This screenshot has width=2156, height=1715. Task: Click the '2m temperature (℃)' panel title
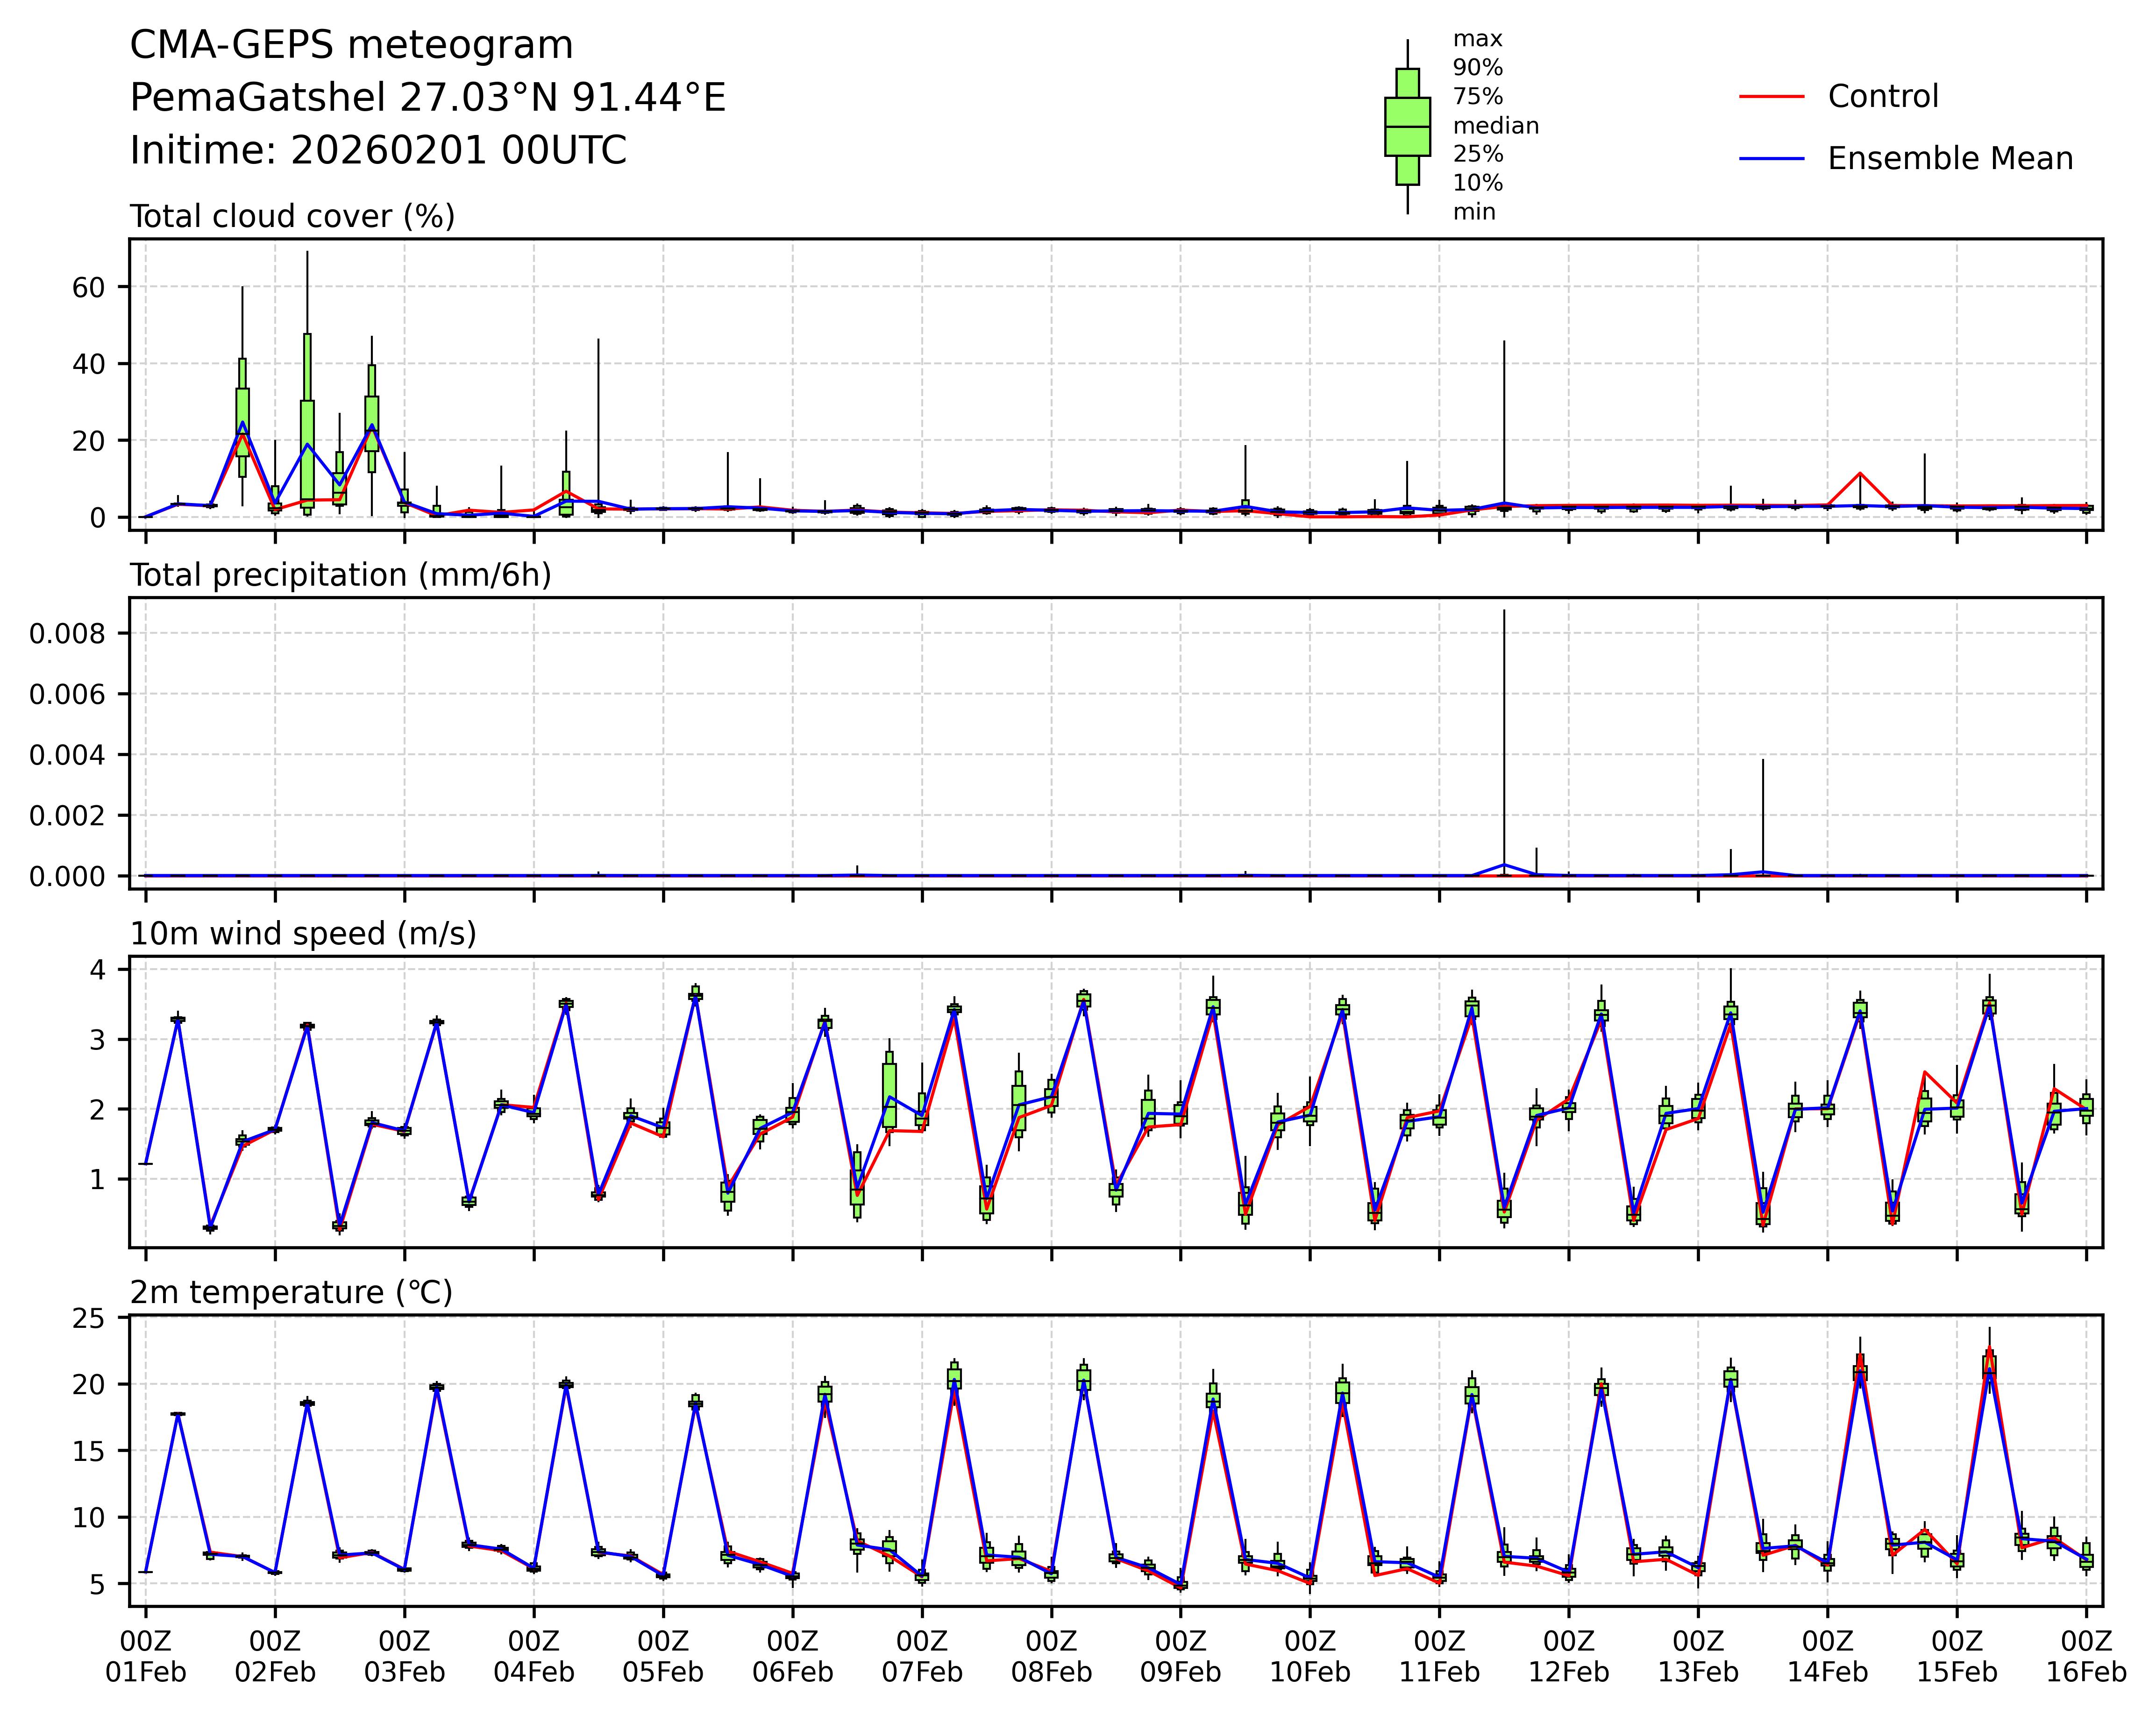coord(291,1293)
